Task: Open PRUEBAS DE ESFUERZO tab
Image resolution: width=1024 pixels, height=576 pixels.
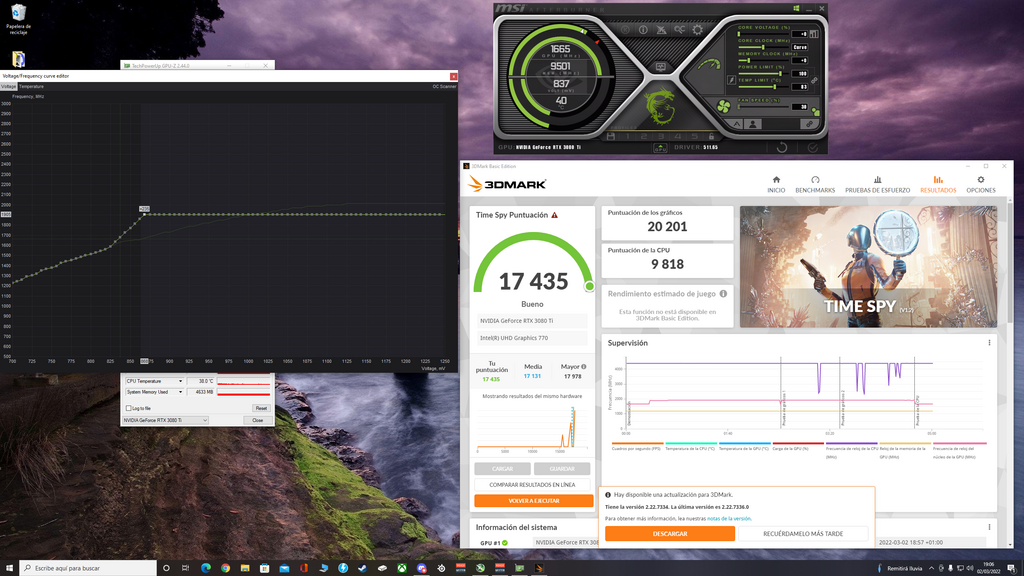Action: [877, 185]
